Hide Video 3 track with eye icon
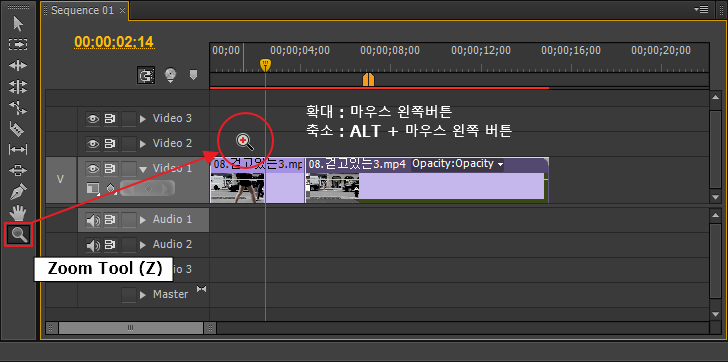This screenshot has width=728, height=362. (x=93, y=119)
